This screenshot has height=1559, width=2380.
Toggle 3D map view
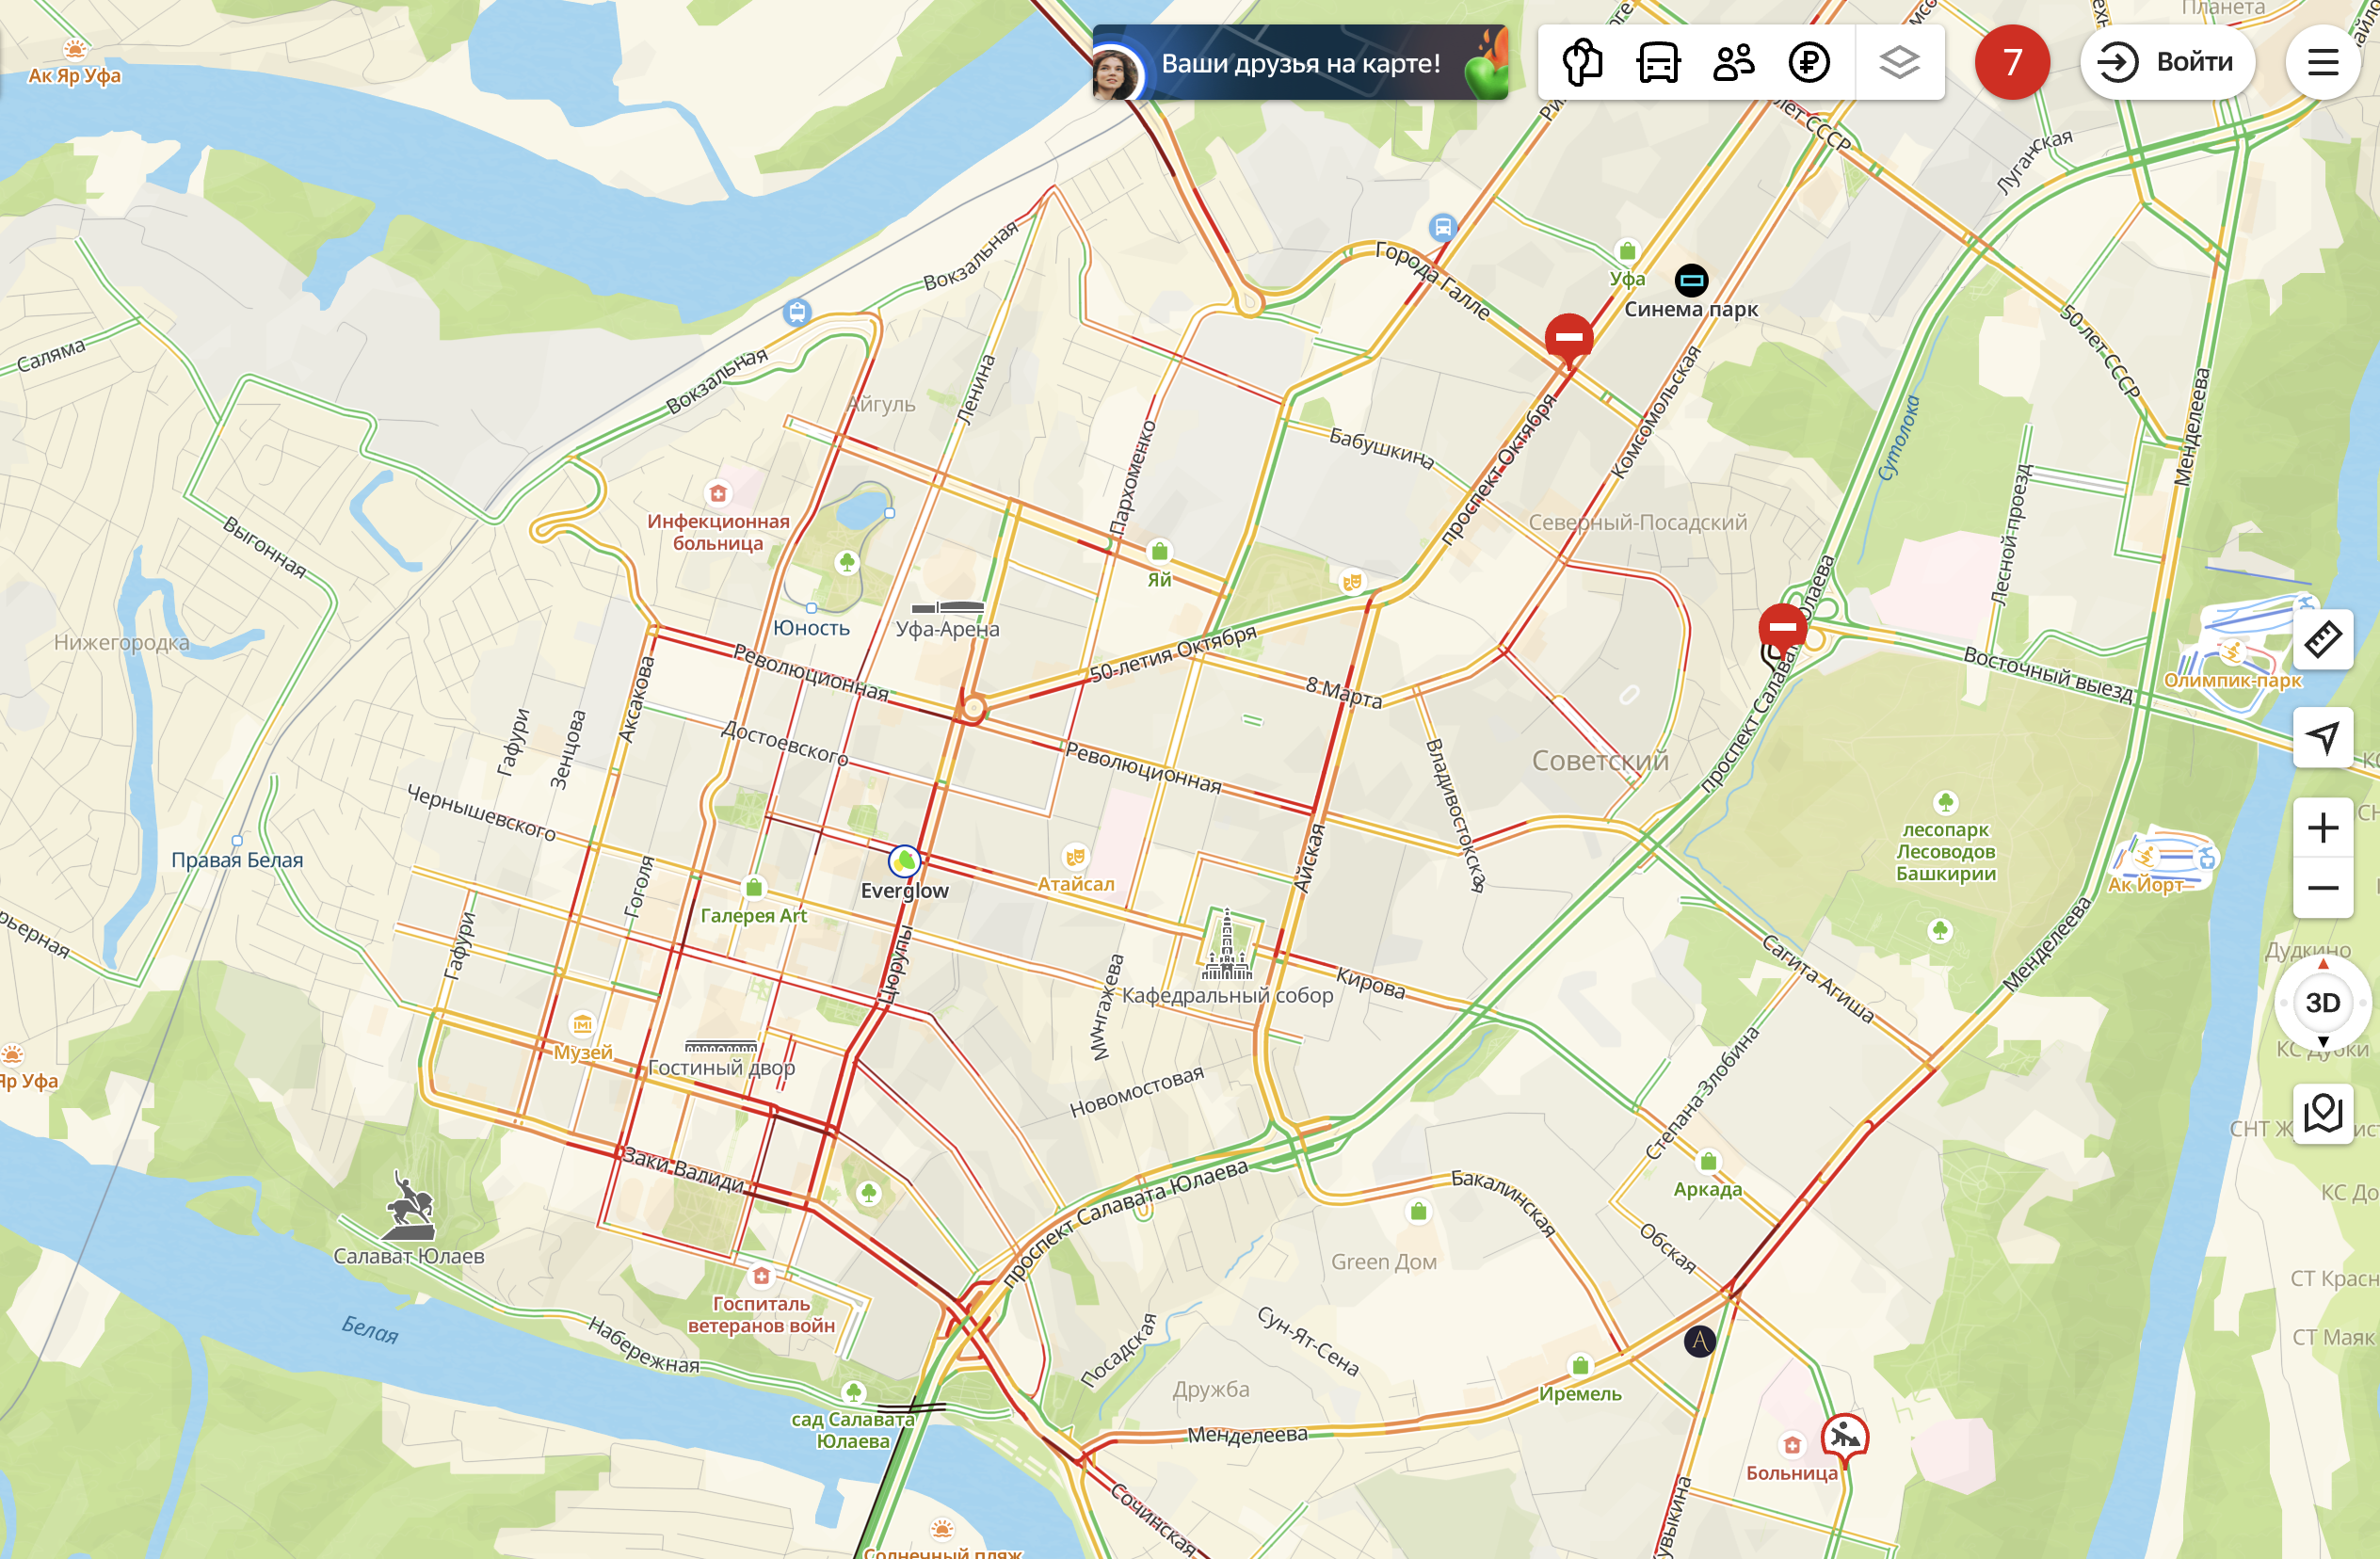tap(2322, 1002)
